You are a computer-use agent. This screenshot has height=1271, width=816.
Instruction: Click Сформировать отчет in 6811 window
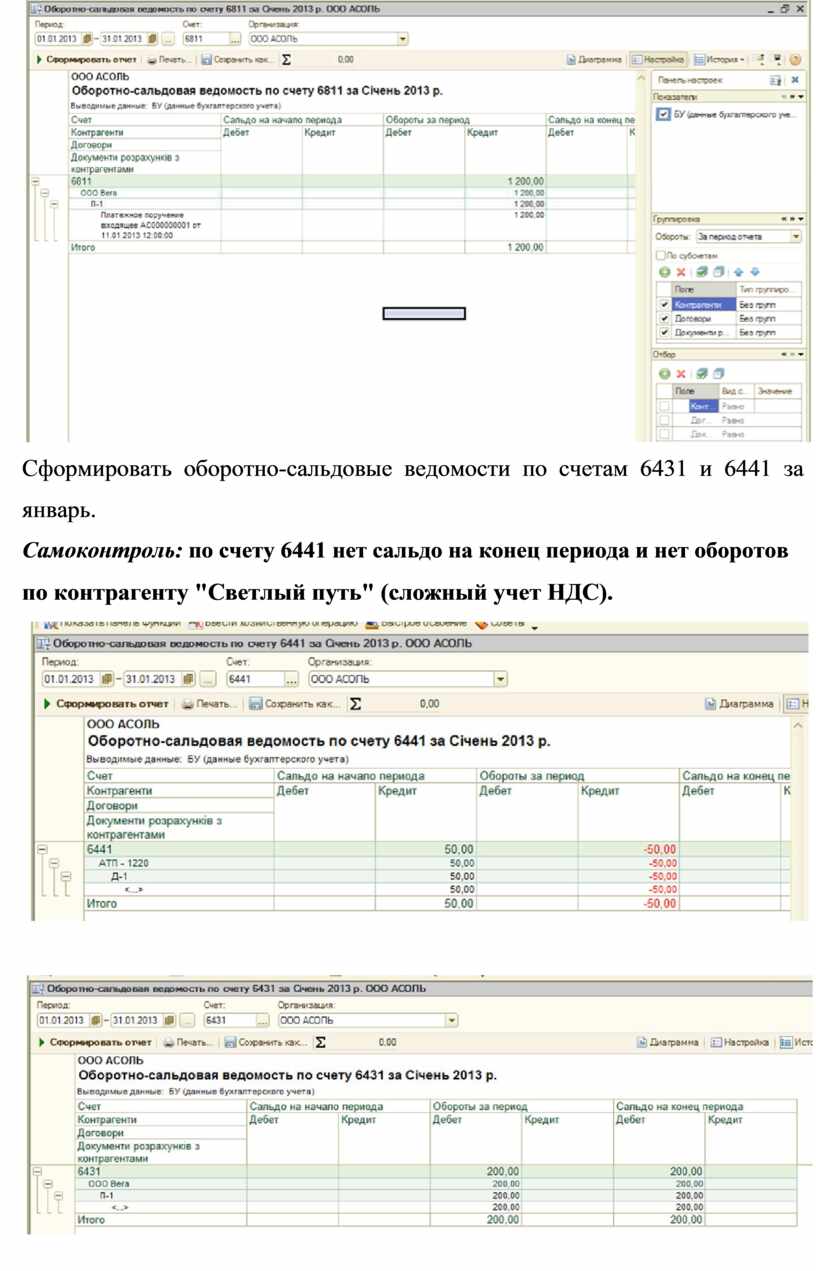87,60
